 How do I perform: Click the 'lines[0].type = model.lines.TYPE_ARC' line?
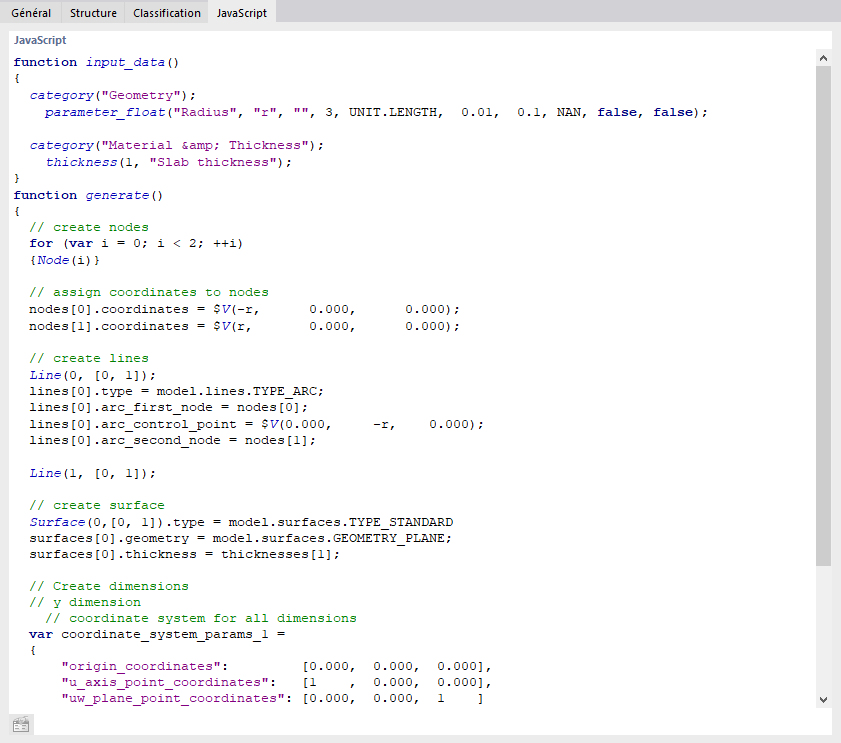click(176, 392)
